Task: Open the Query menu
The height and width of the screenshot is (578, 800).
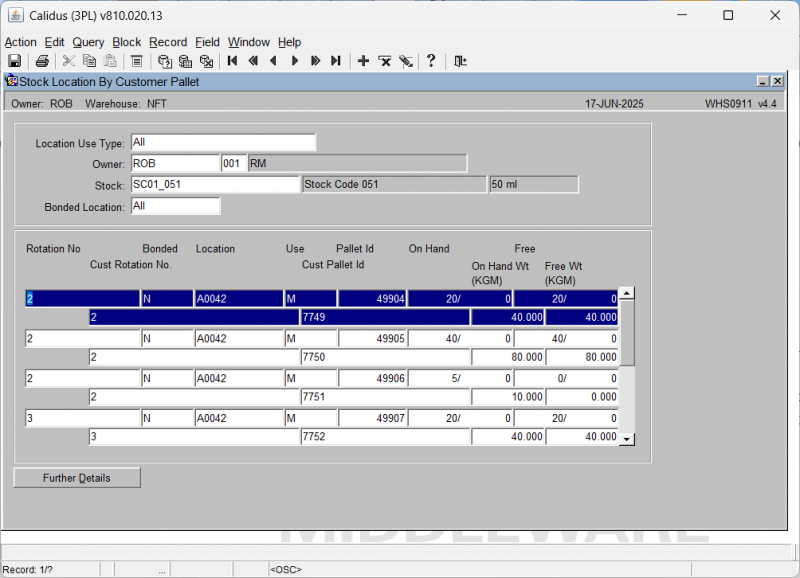Action: click(x=88, y=42)
